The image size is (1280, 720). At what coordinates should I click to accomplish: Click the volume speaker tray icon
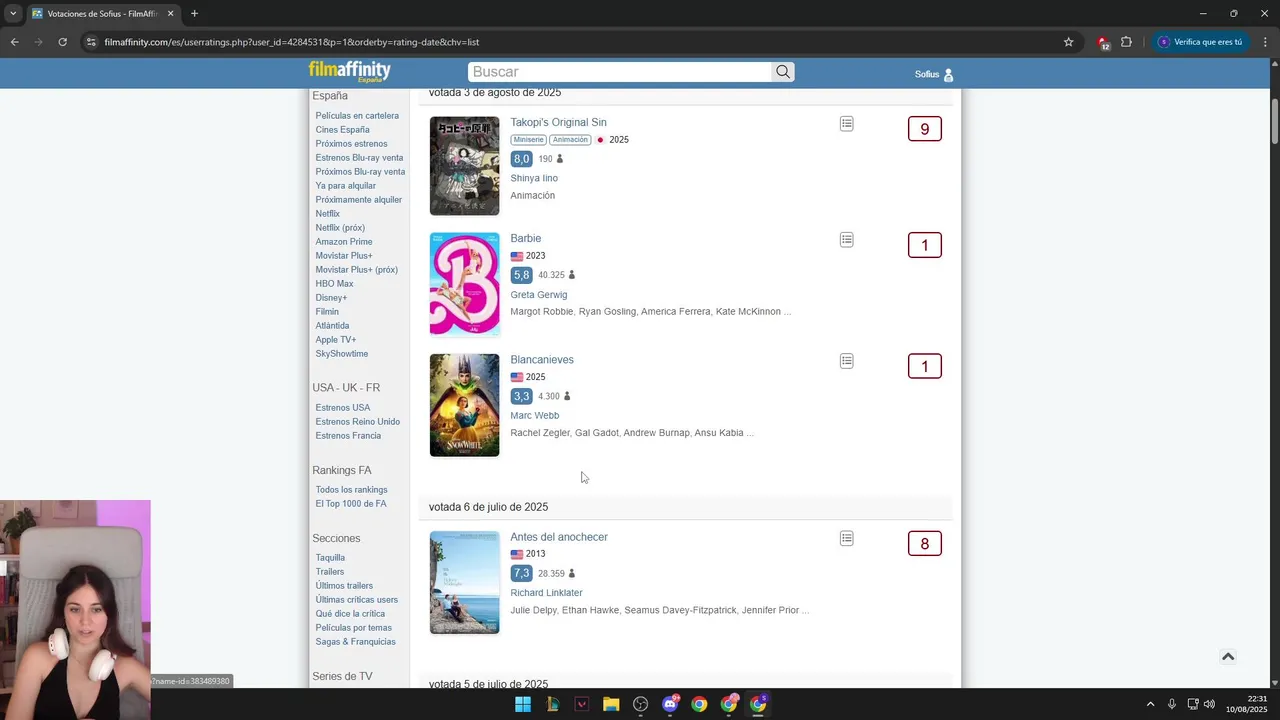(1209, 704)
